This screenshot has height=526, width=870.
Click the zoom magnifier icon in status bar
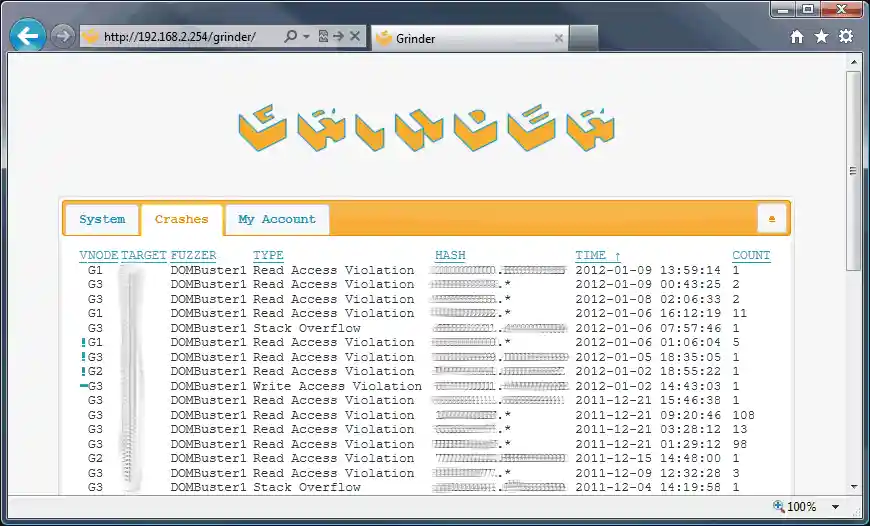(x=778, y=506)
